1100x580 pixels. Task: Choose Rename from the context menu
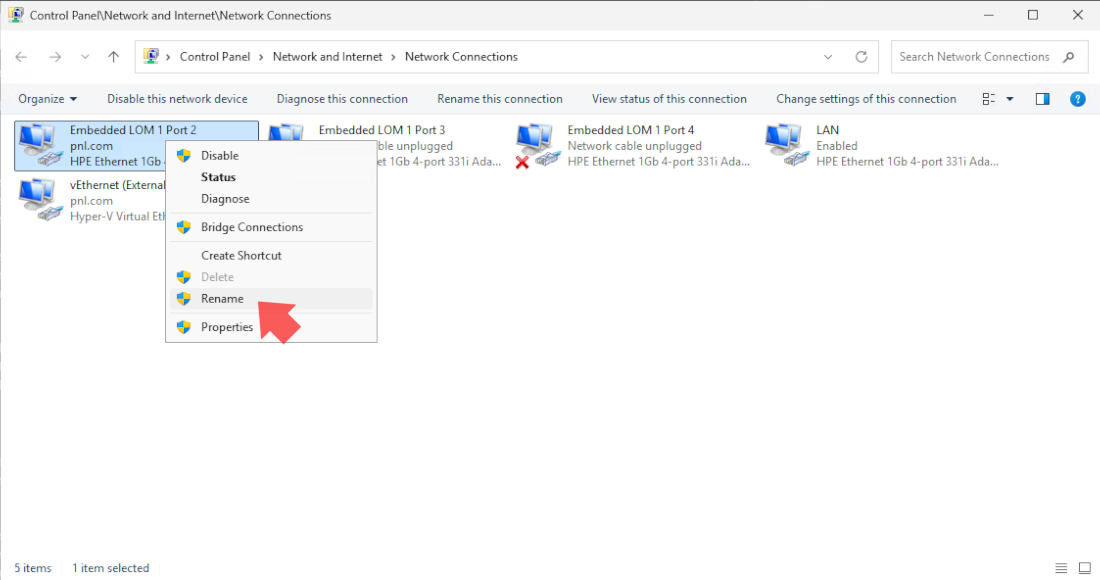click(222, 299)
